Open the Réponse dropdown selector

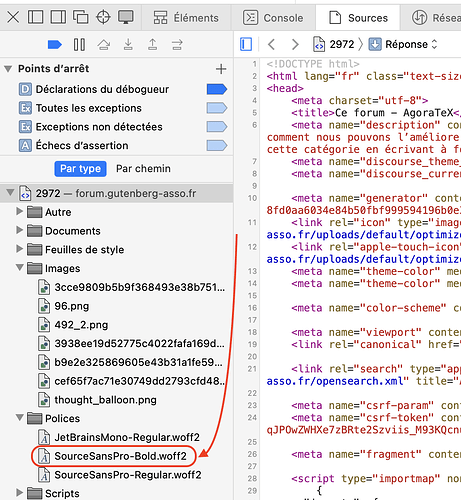point(403,44)
